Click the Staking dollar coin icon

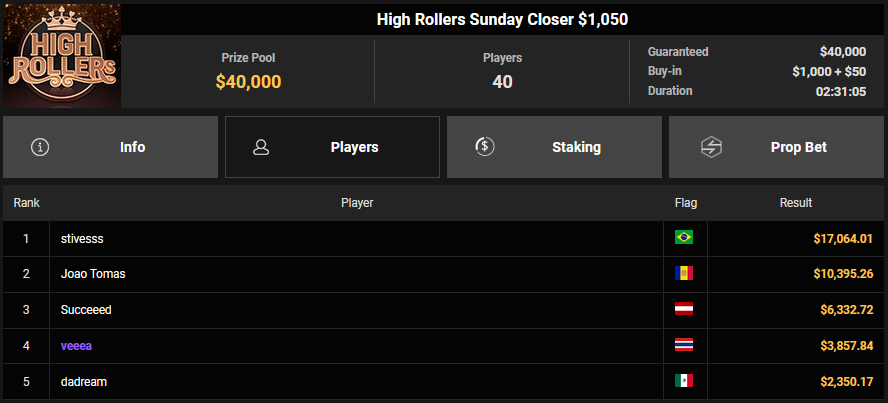coord(484,147)
